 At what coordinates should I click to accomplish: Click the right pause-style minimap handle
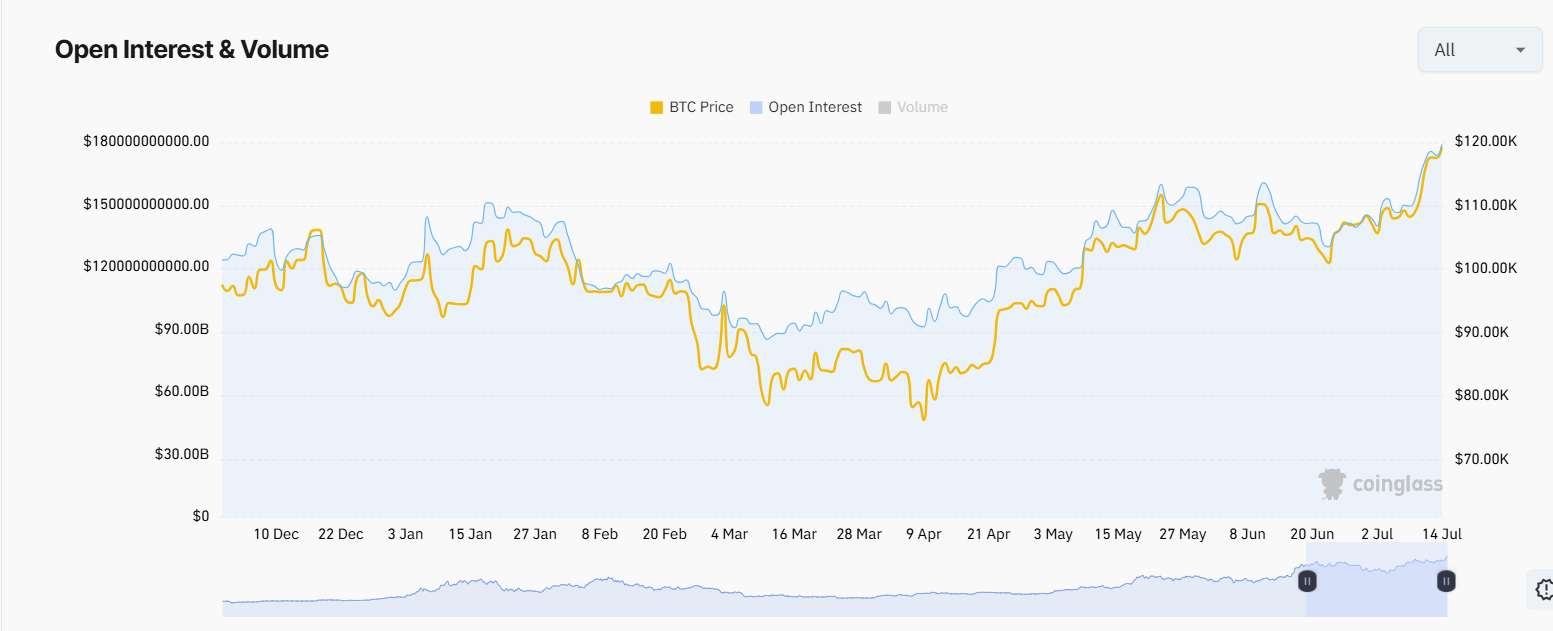tap(1446, 580)
